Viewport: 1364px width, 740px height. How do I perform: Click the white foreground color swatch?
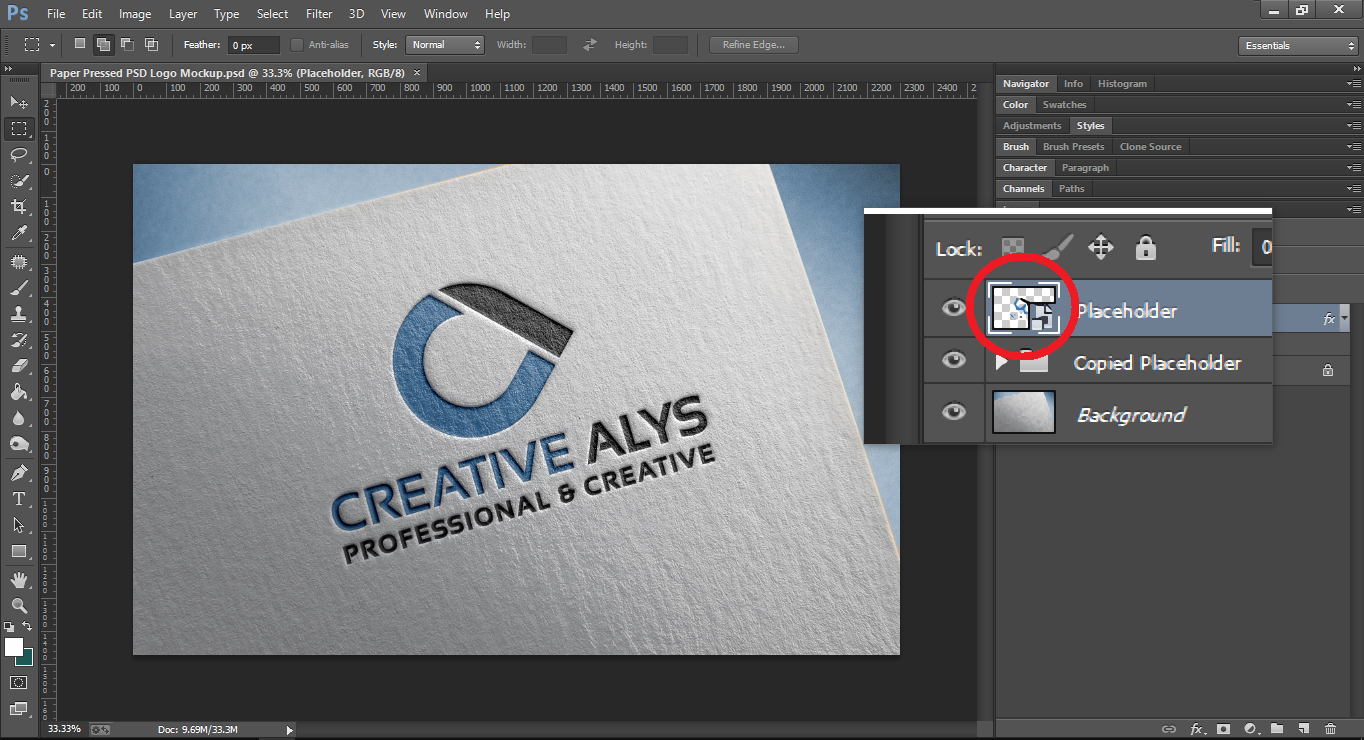(x=14, y=647)
